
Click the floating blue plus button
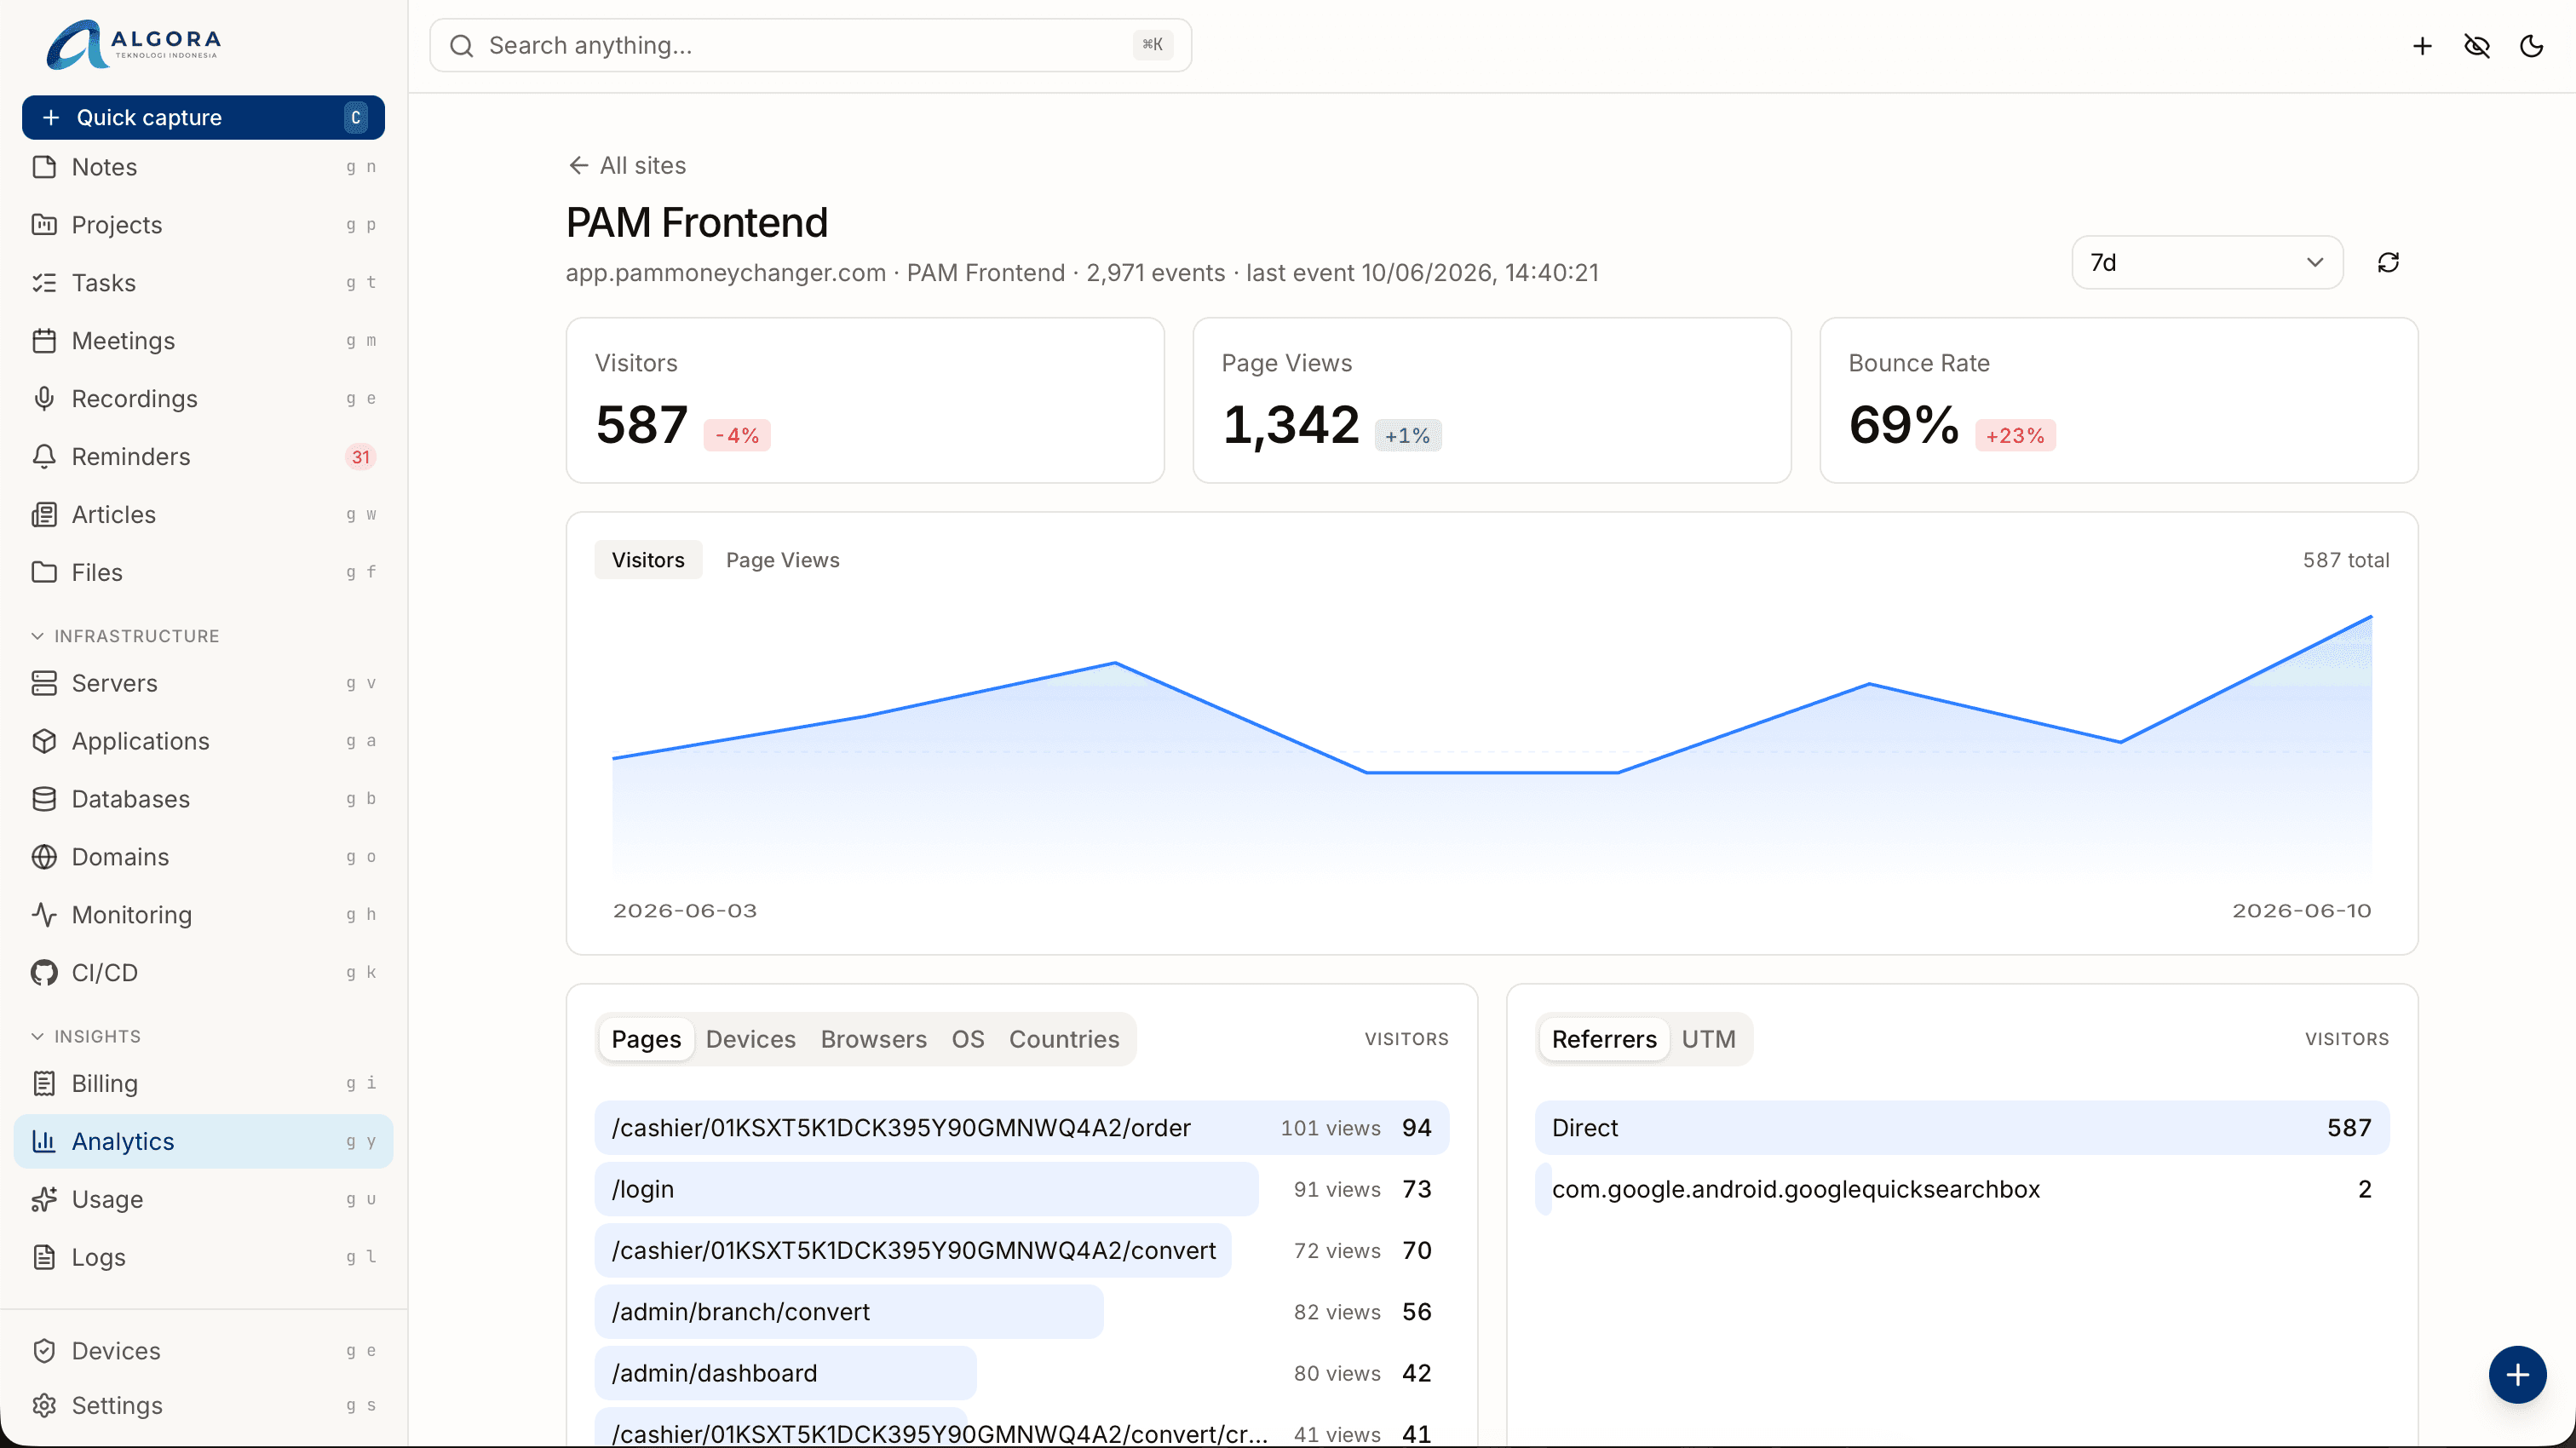point(2517,1374)
